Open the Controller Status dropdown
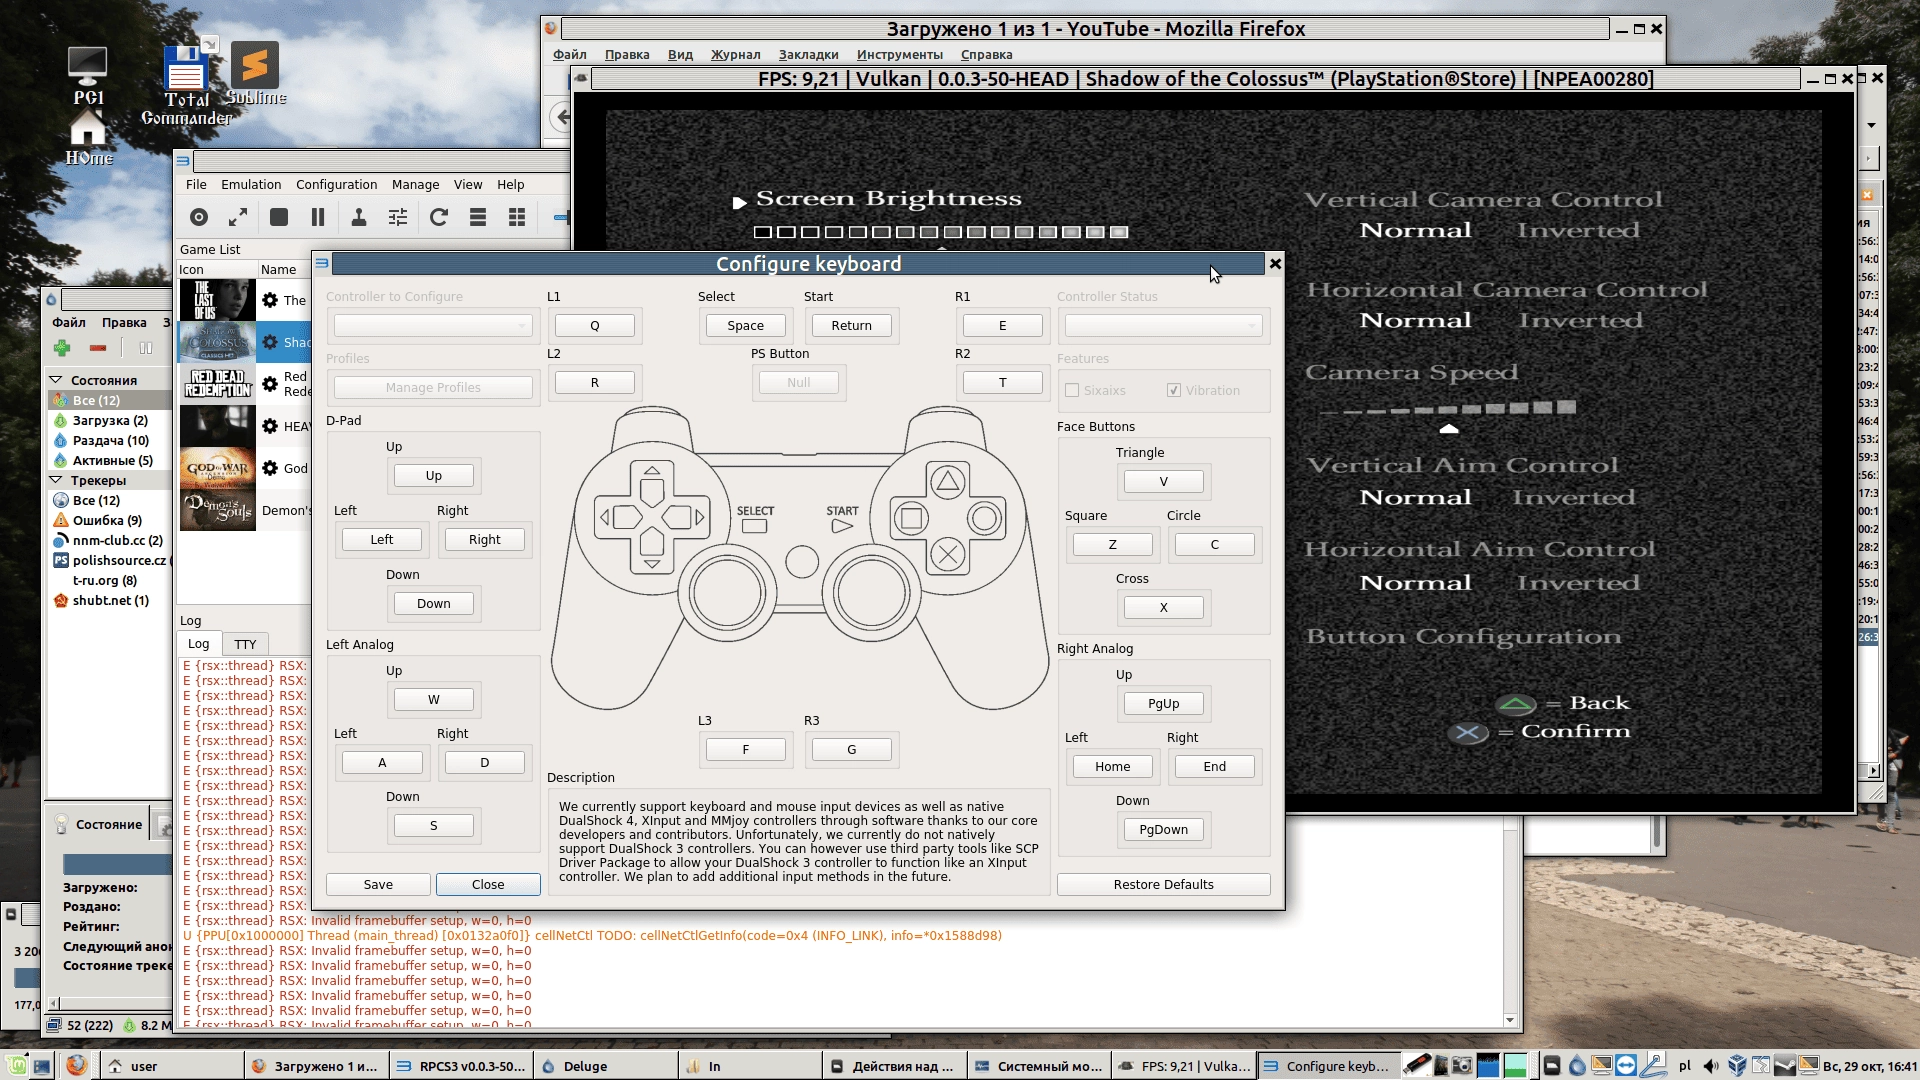The image size is (1920, 1080). (1163, 325)
